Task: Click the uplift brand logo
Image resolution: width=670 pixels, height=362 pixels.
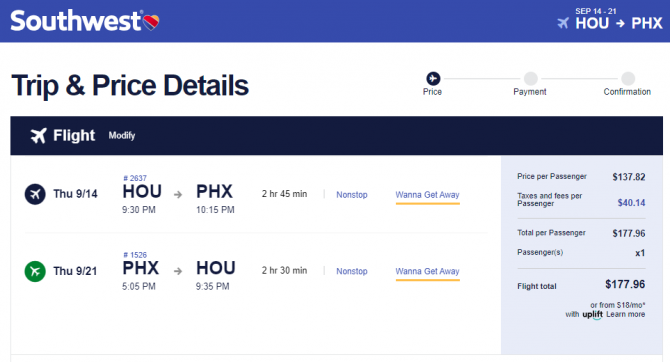Action: tap(592, 315)
